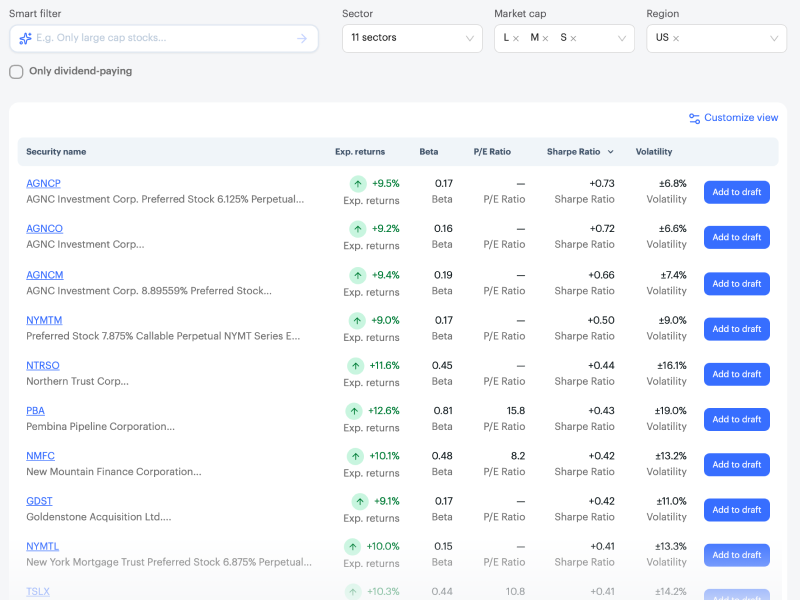Screen dimensions: 800x600
Task: Click the green up-arrow icon for AGNCP
Action: (x=358, y=184)
